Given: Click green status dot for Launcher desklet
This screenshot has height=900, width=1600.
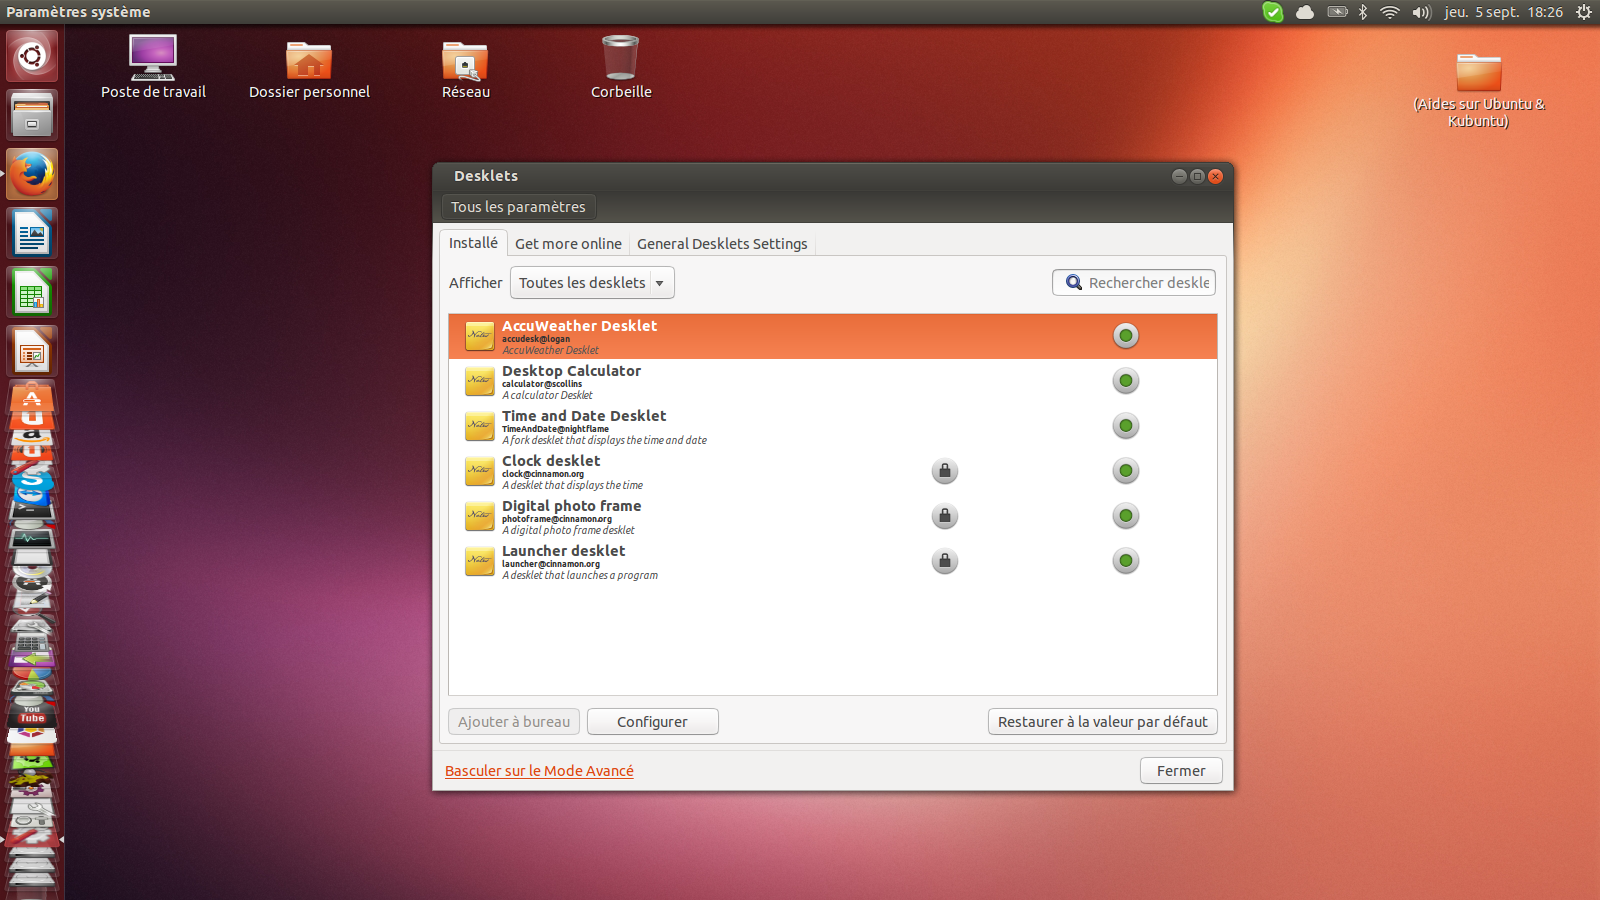Looking at the screenshot, I should pos(1126,561).
